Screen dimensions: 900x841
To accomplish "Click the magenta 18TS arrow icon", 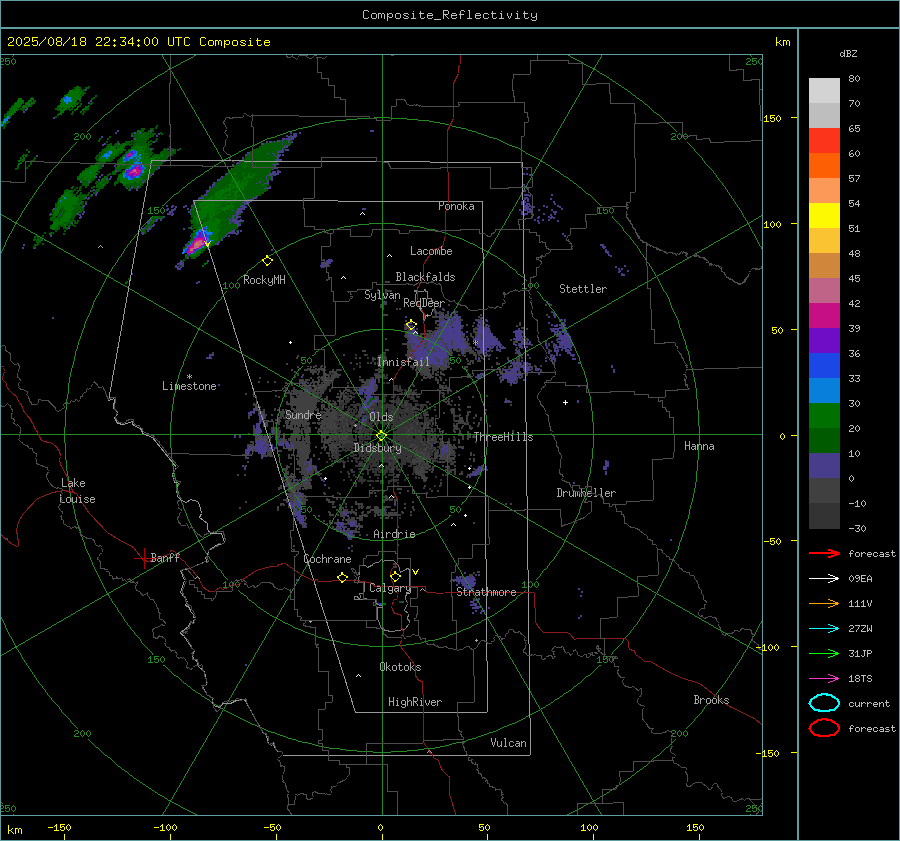I will click(824, 679).
